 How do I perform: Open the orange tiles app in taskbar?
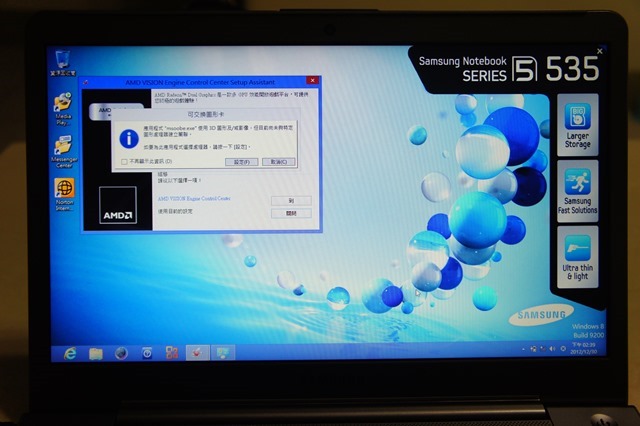[172, 353]
